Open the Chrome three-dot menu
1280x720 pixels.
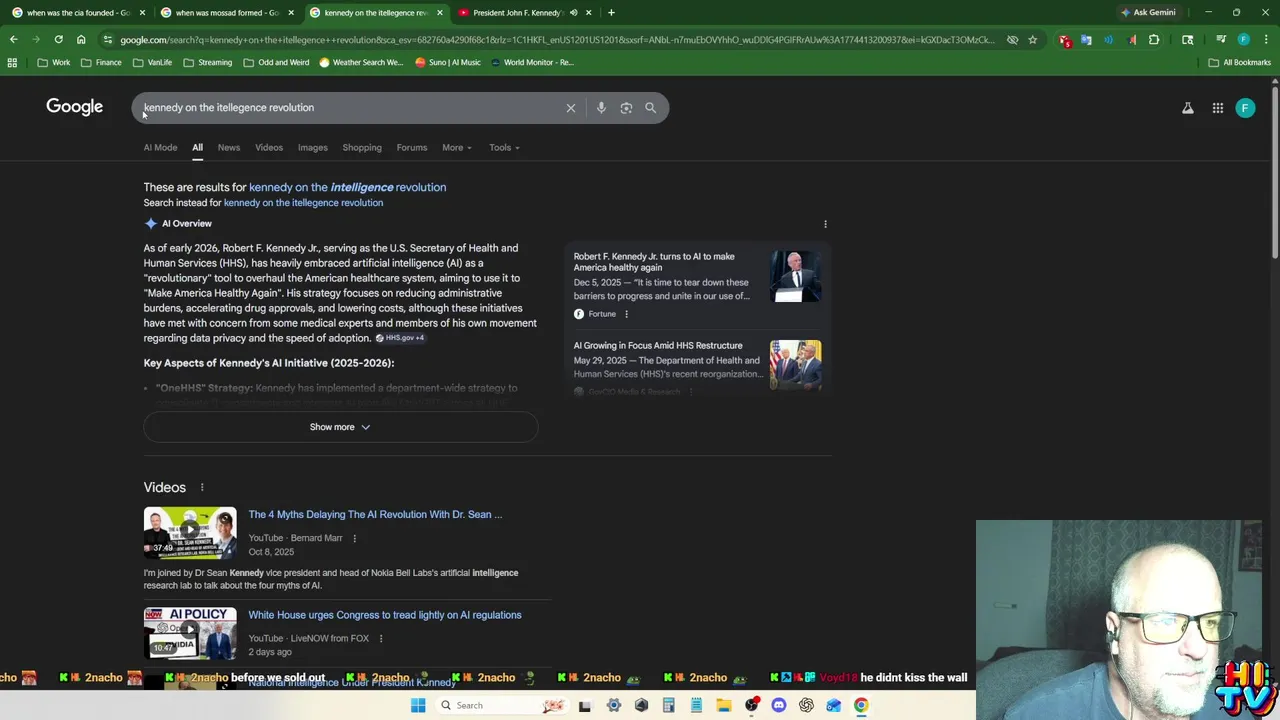(x=1265, y=40)
